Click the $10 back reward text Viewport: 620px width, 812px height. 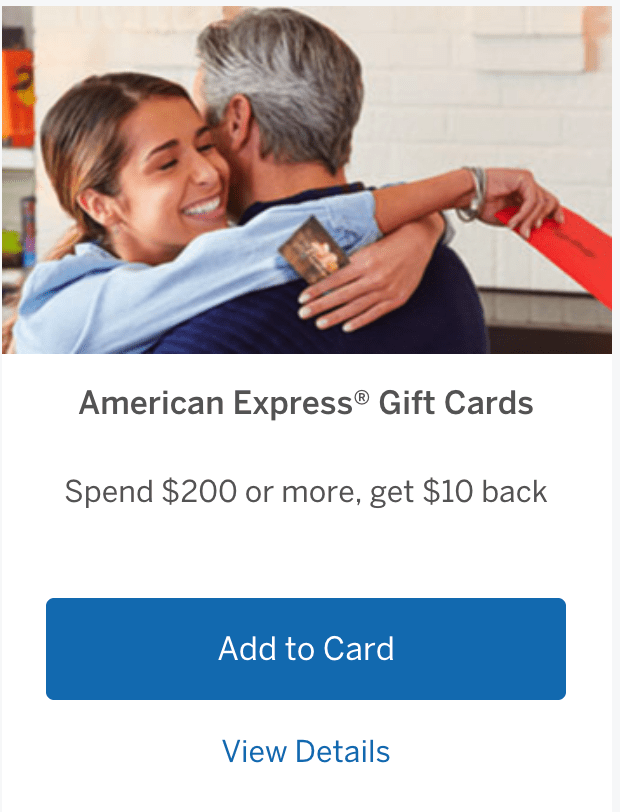tap(485, 491)
